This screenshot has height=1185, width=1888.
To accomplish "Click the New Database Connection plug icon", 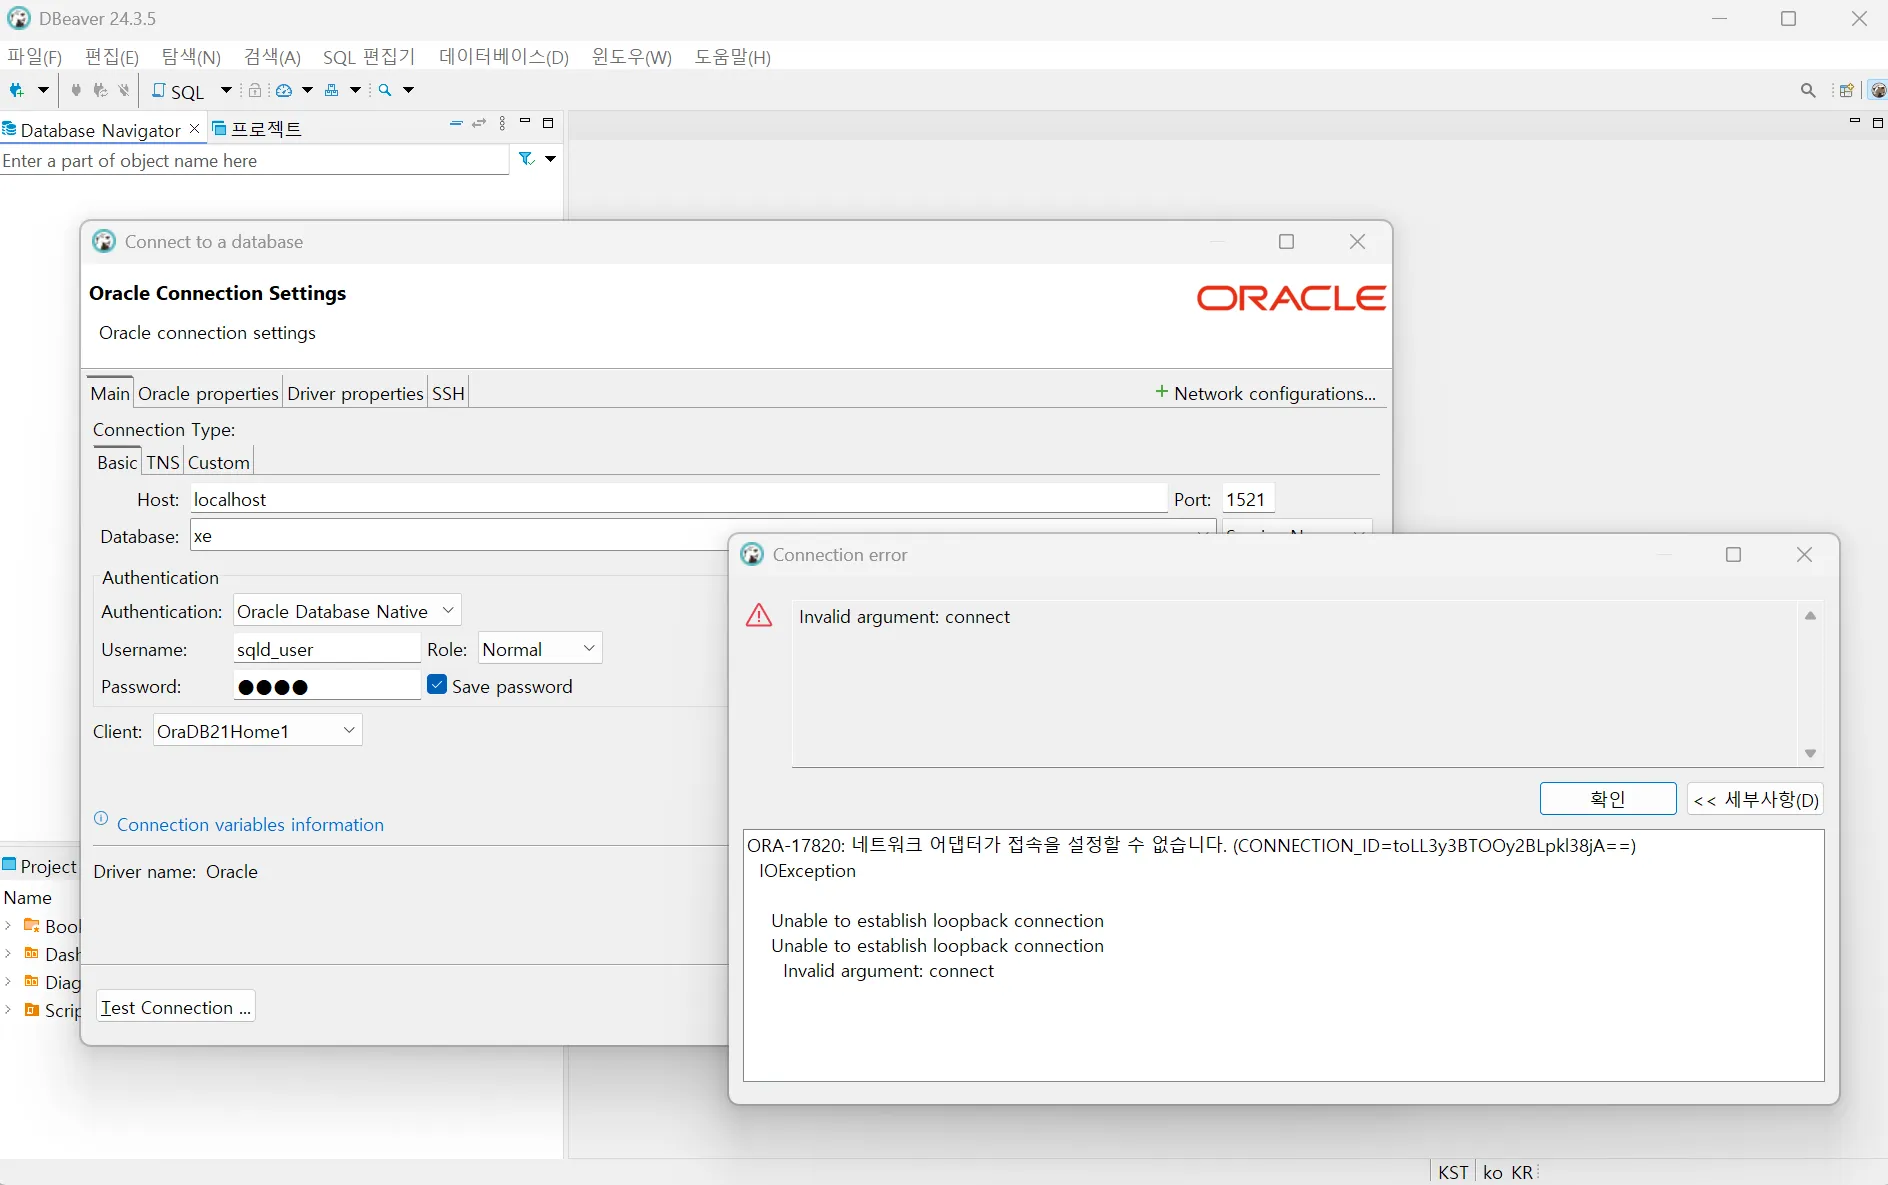I will point(17,90).
